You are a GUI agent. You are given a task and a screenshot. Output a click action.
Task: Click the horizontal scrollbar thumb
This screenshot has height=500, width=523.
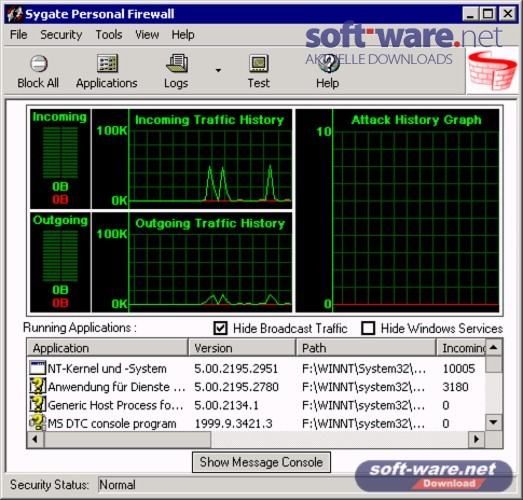(127, 439)
